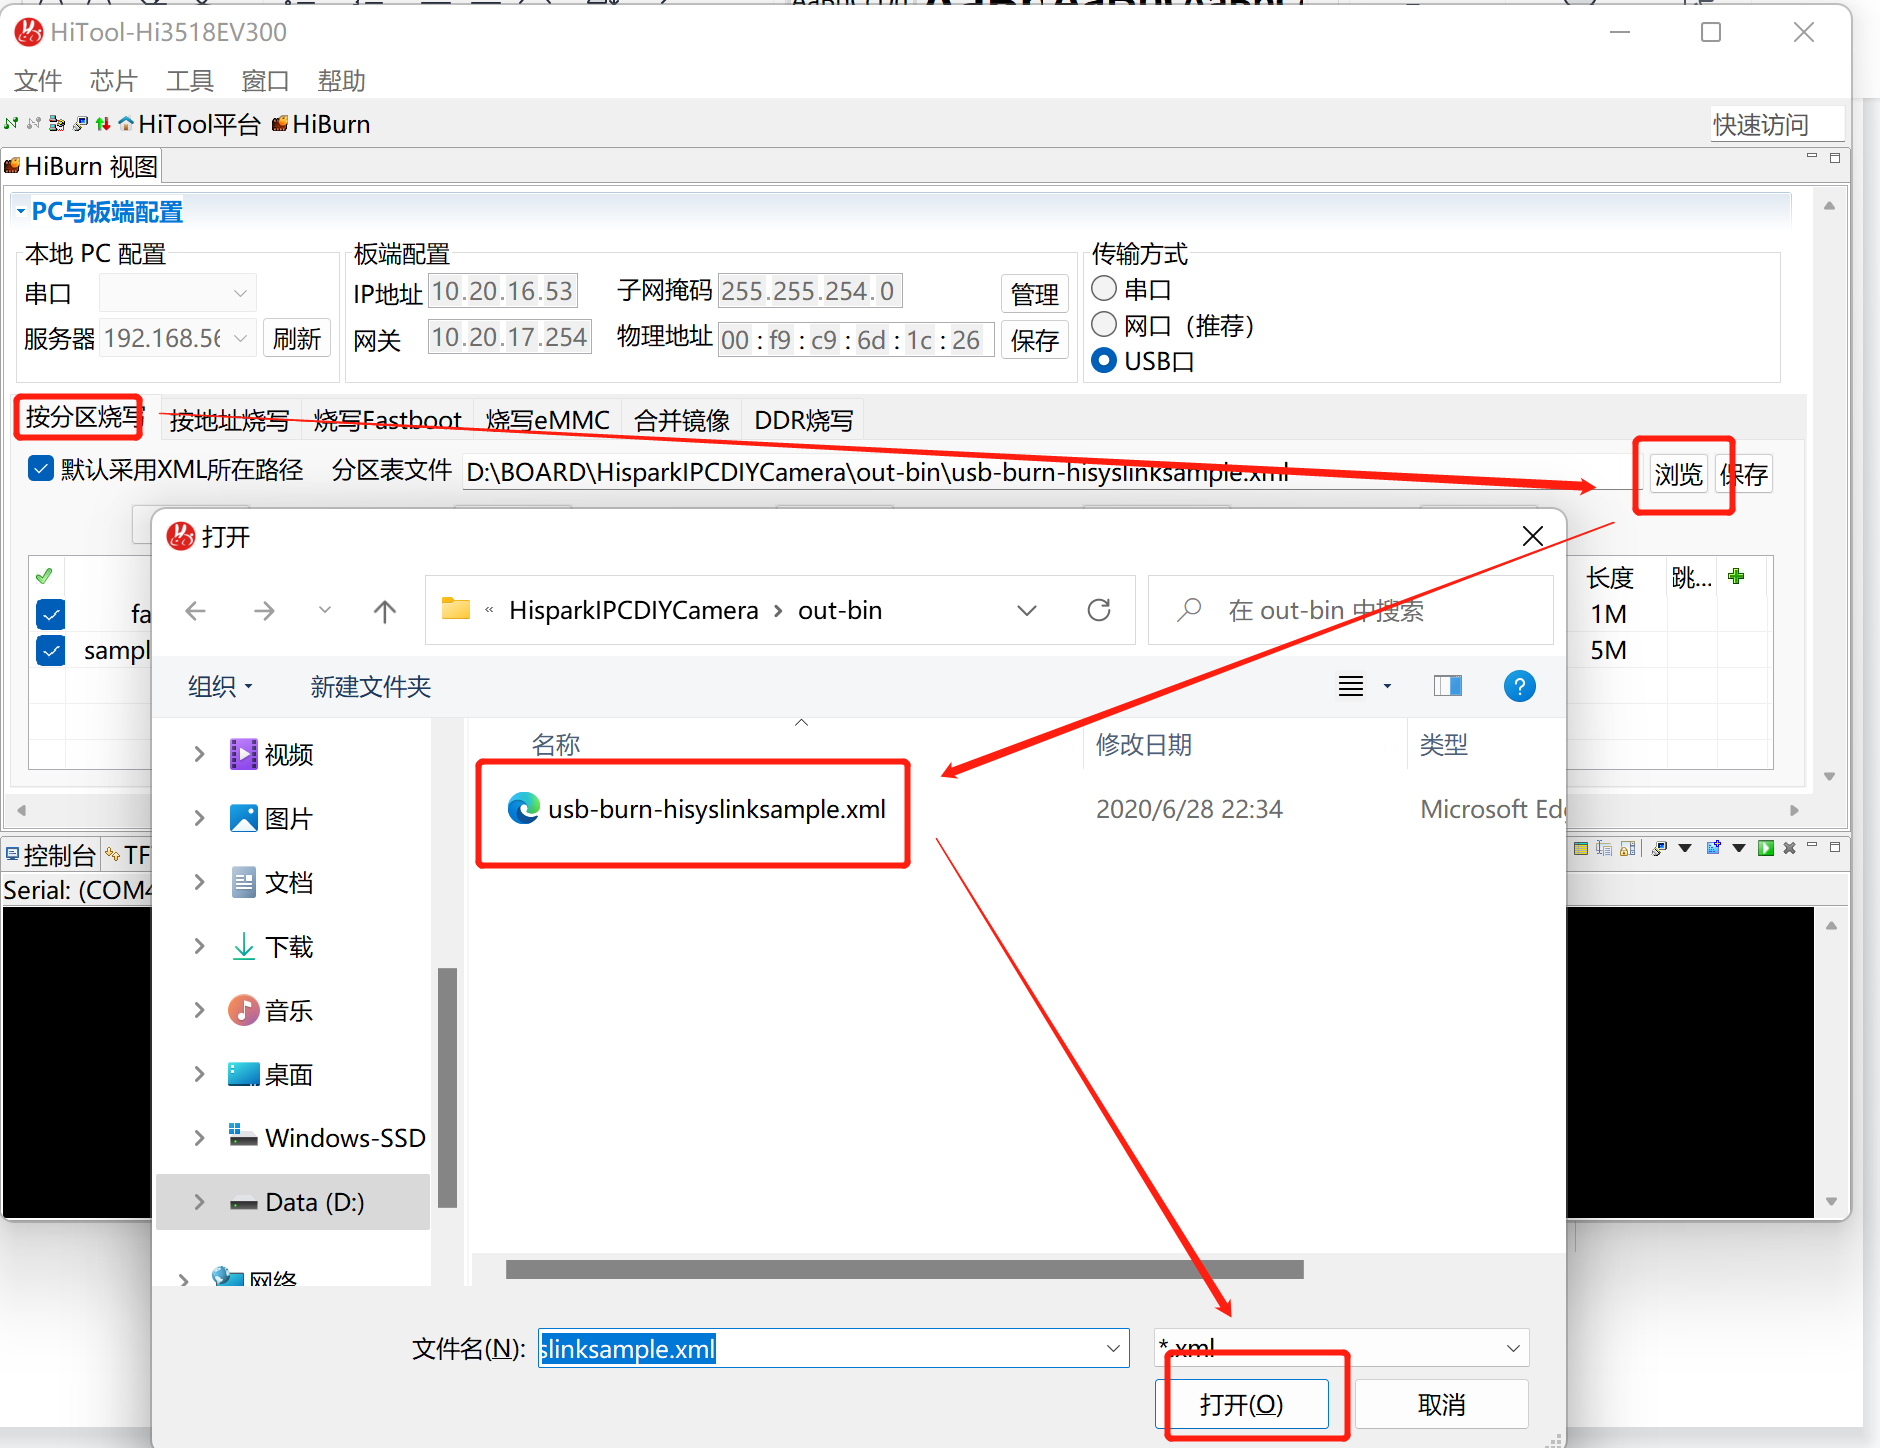Open the 文件 menu

(38, 80)
